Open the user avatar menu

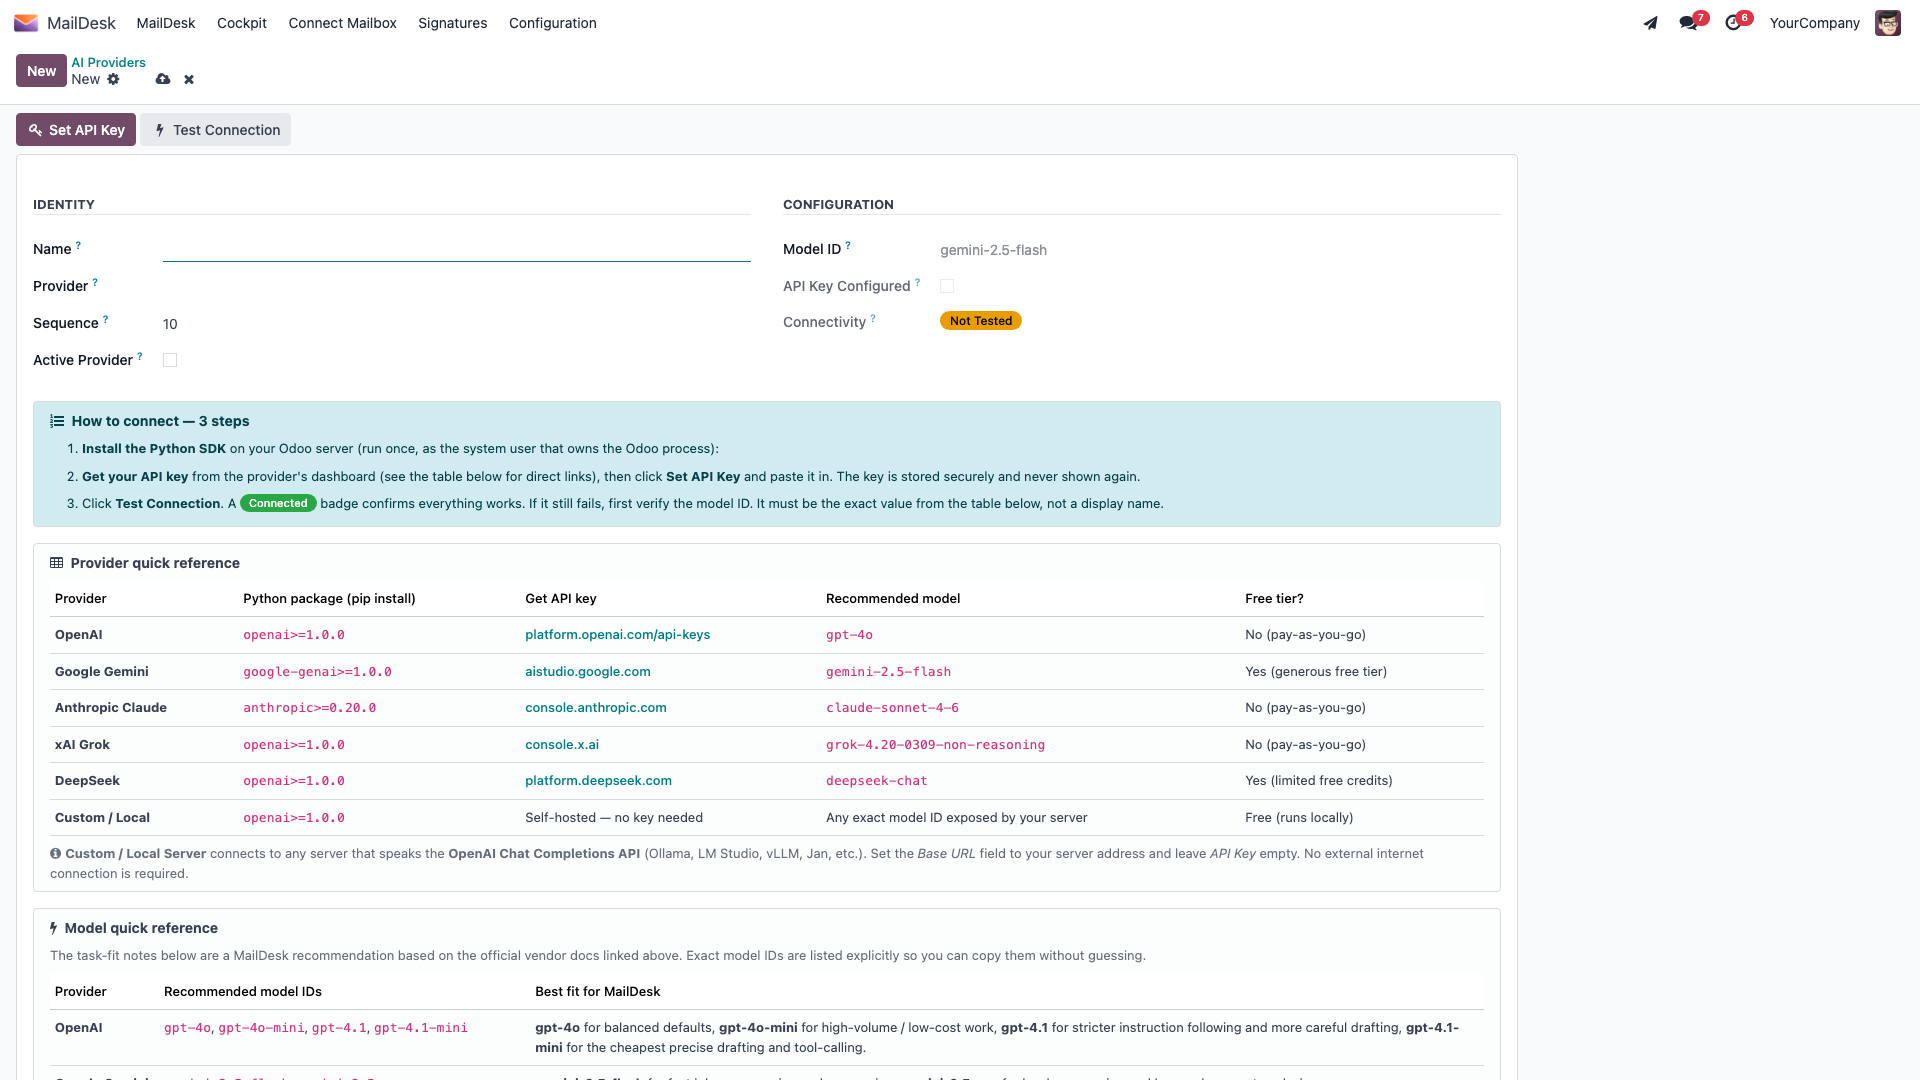[x=1888, y=23]
